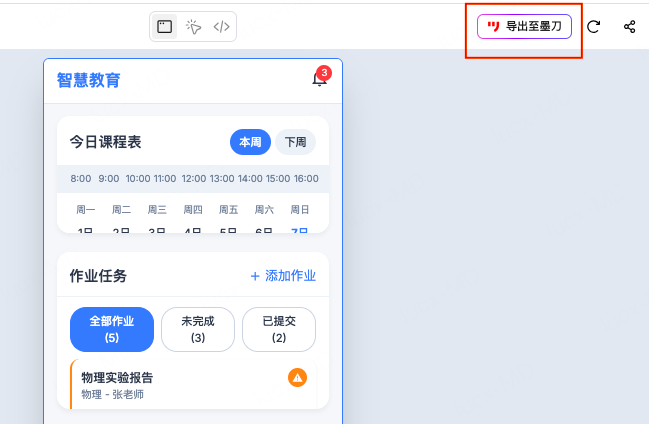
Task: Select the 周五 day column
Action: (228, 210)
